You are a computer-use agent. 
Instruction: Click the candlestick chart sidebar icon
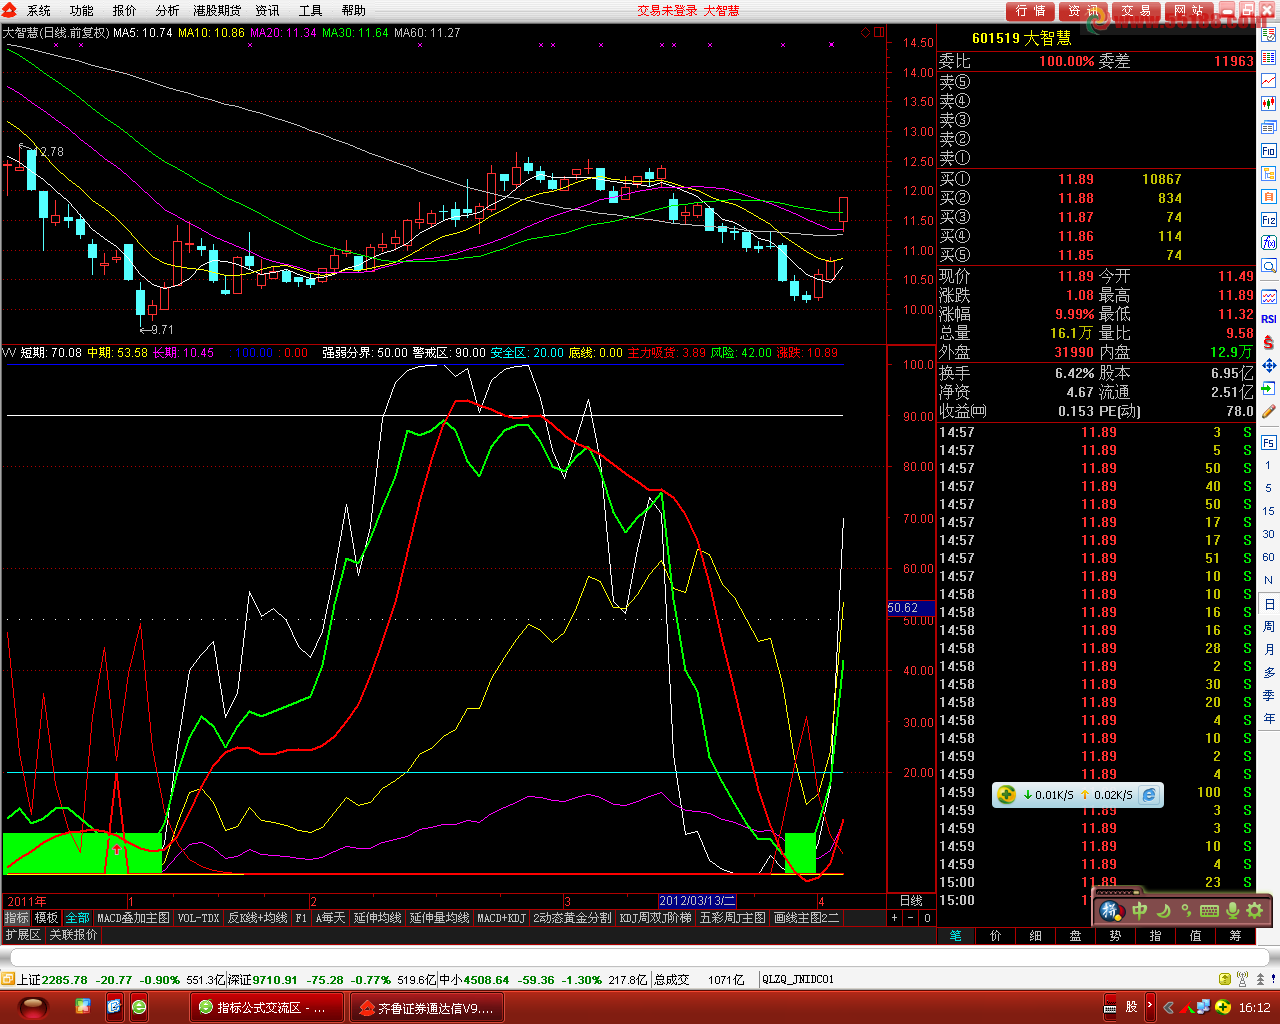[x=1269, y=104]
